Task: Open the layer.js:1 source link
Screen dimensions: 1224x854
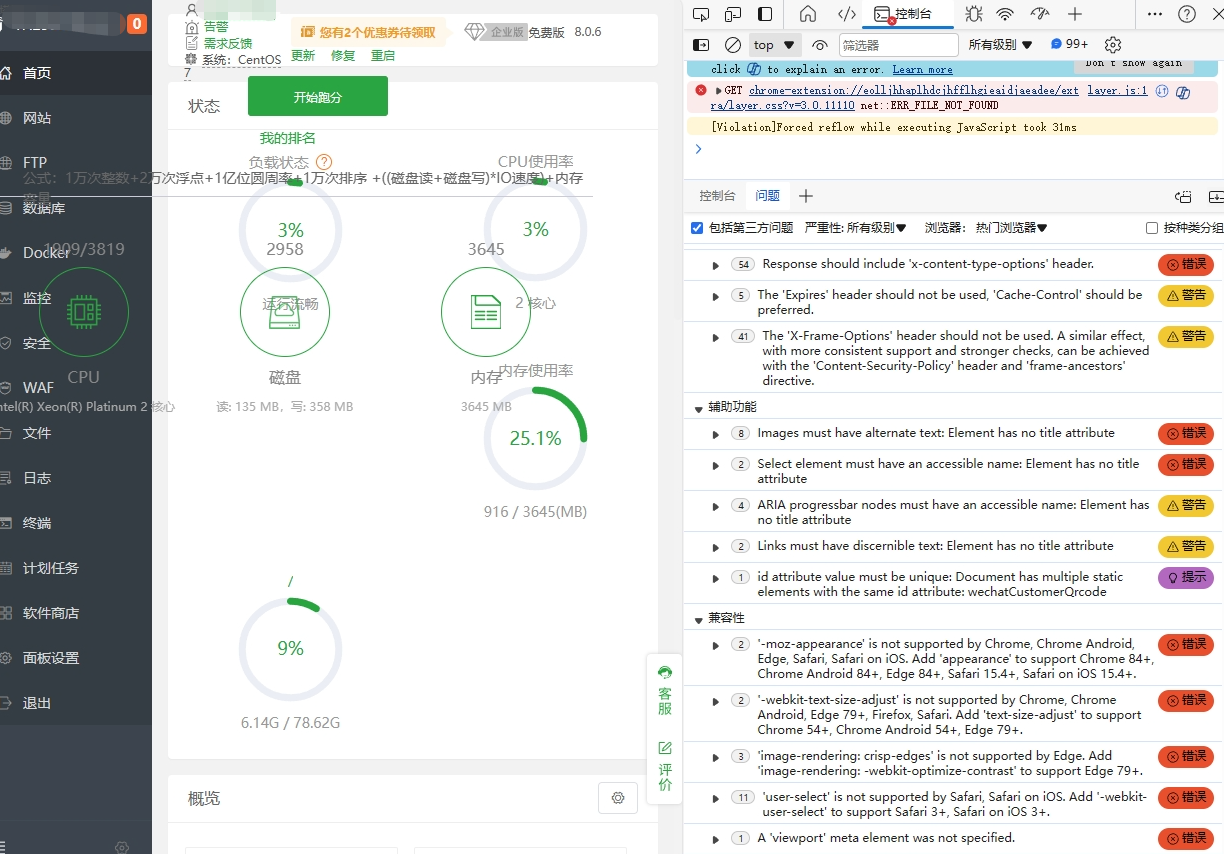Action: tap(1117, 90)
